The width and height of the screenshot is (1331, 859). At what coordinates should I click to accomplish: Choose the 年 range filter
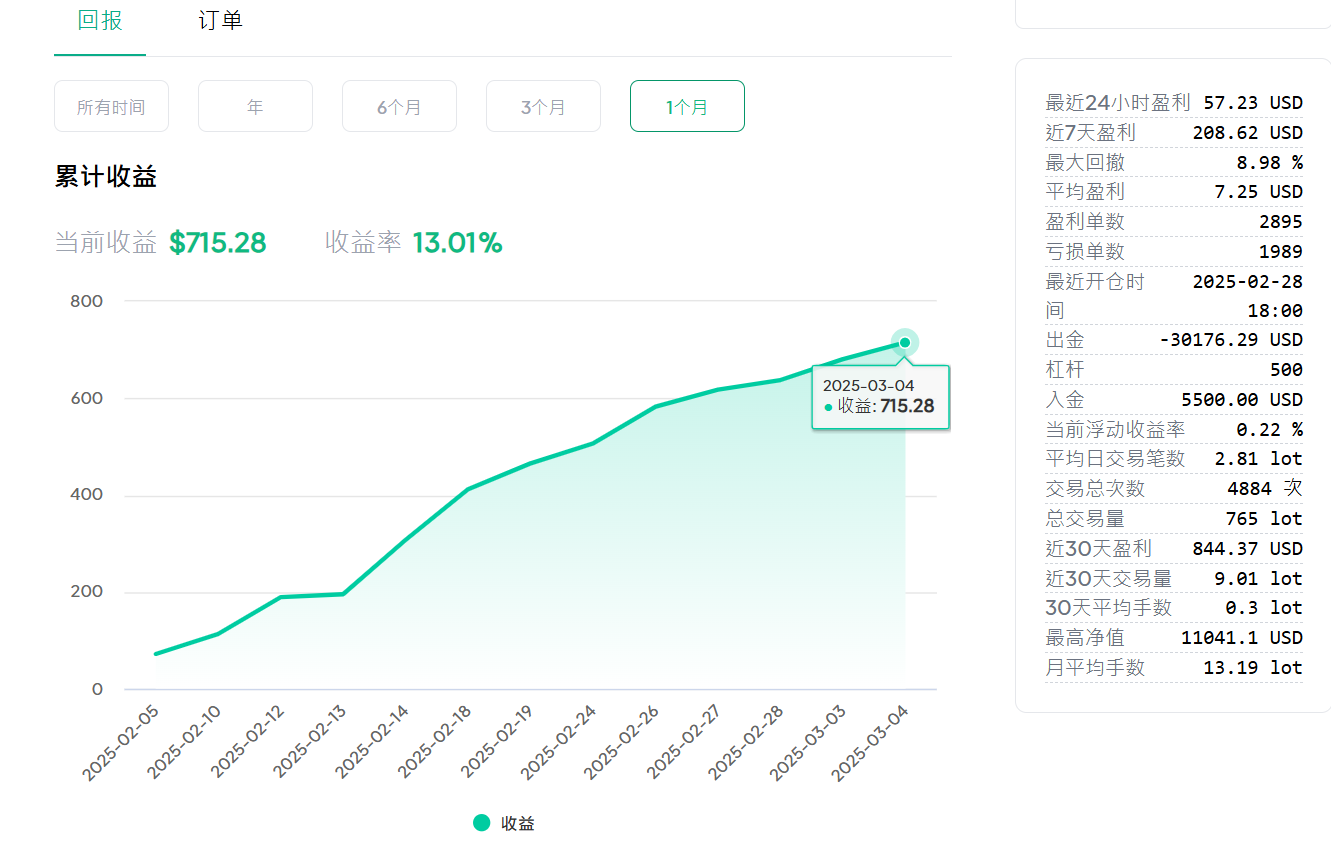click(255, 106)
